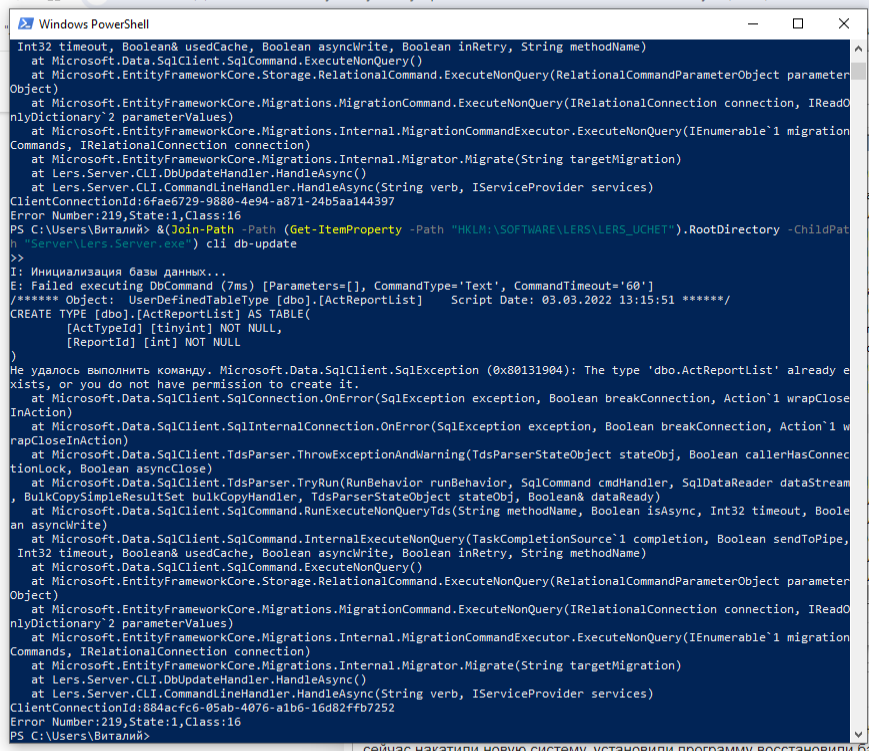Click the 'E: Failed executing DbCommand' line
This screenshot has width=869, height=751.
tap(332, 286)
